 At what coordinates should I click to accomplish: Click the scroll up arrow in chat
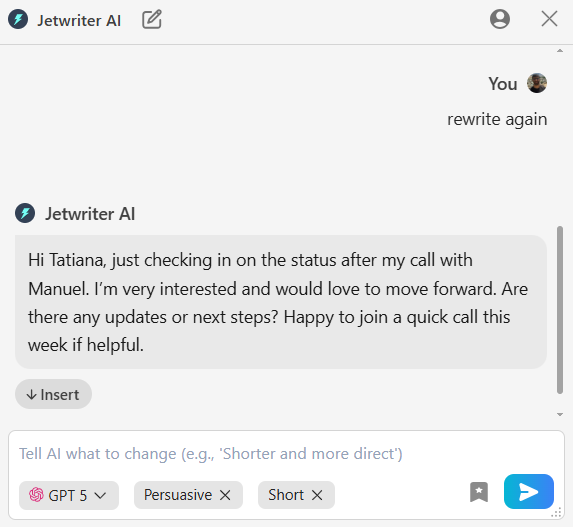(x=560, y=51)
